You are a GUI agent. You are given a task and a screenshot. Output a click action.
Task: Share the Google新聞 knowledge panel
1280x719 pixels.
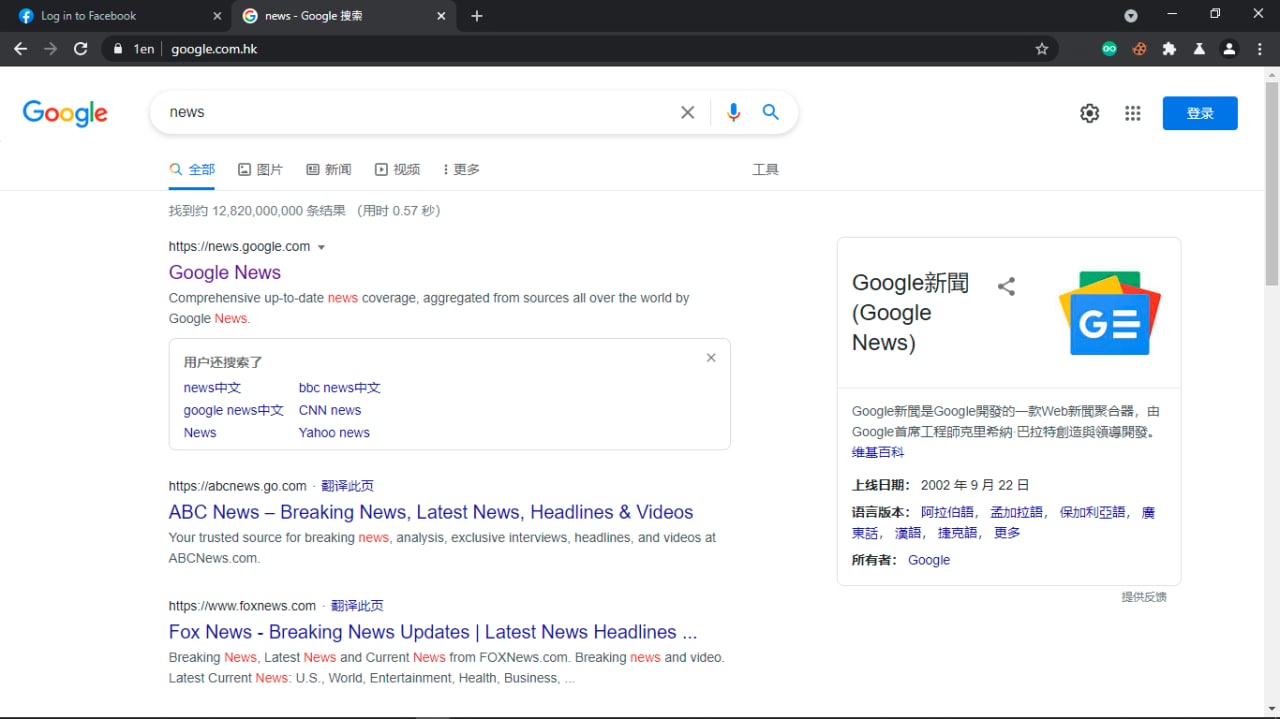click(x=1007, y=287)
